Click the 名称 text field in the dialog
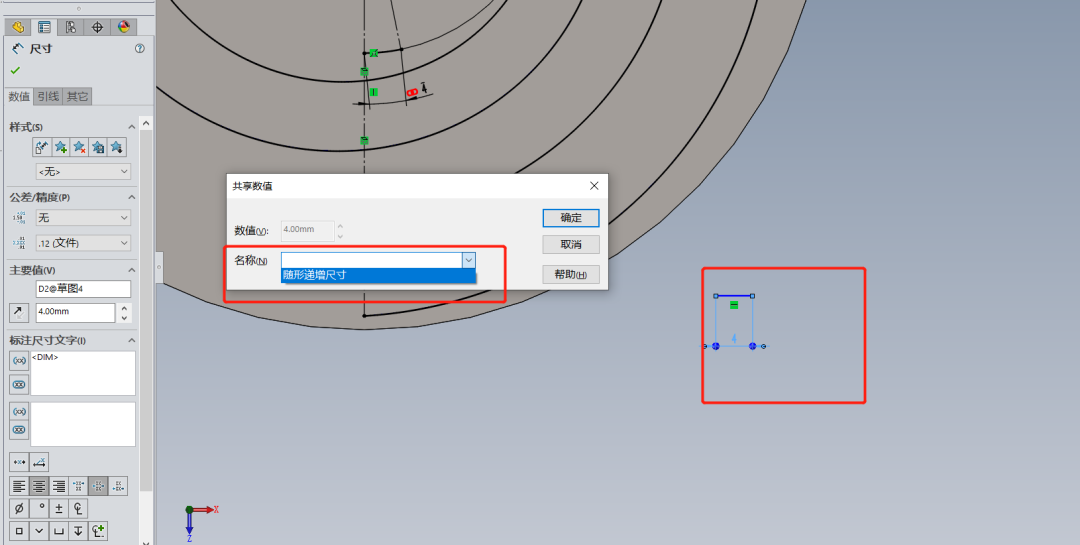The image size is (1080, 545). click(x=371, y=260)
